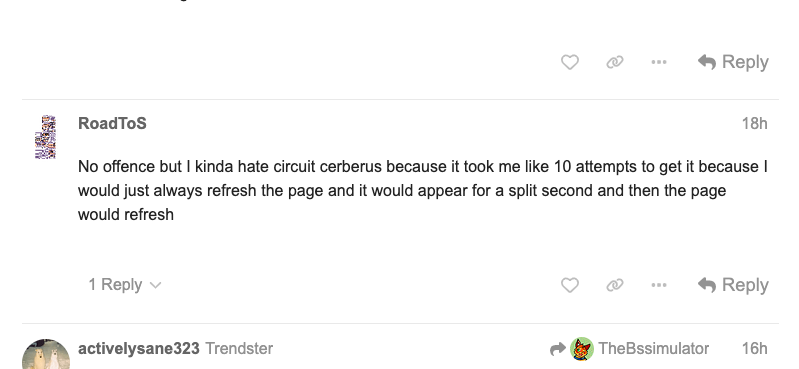Copy link of post above RoadToS
This screenshot has height=369, width=799.
pos(615,62)
